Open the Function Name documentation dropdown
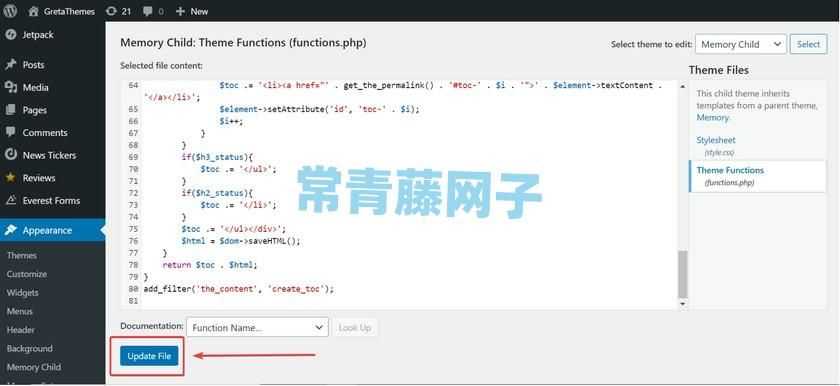840x386 pixels. [x=258, y=328]
